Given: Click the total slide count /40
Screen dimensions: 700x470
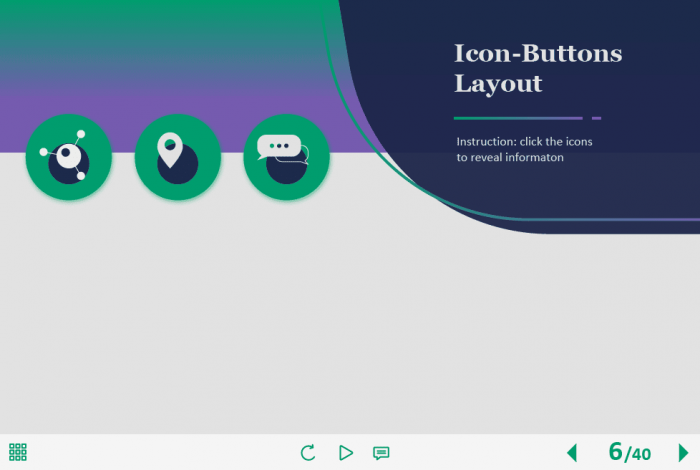Looking at the screenshot, I should pos(639,454).
